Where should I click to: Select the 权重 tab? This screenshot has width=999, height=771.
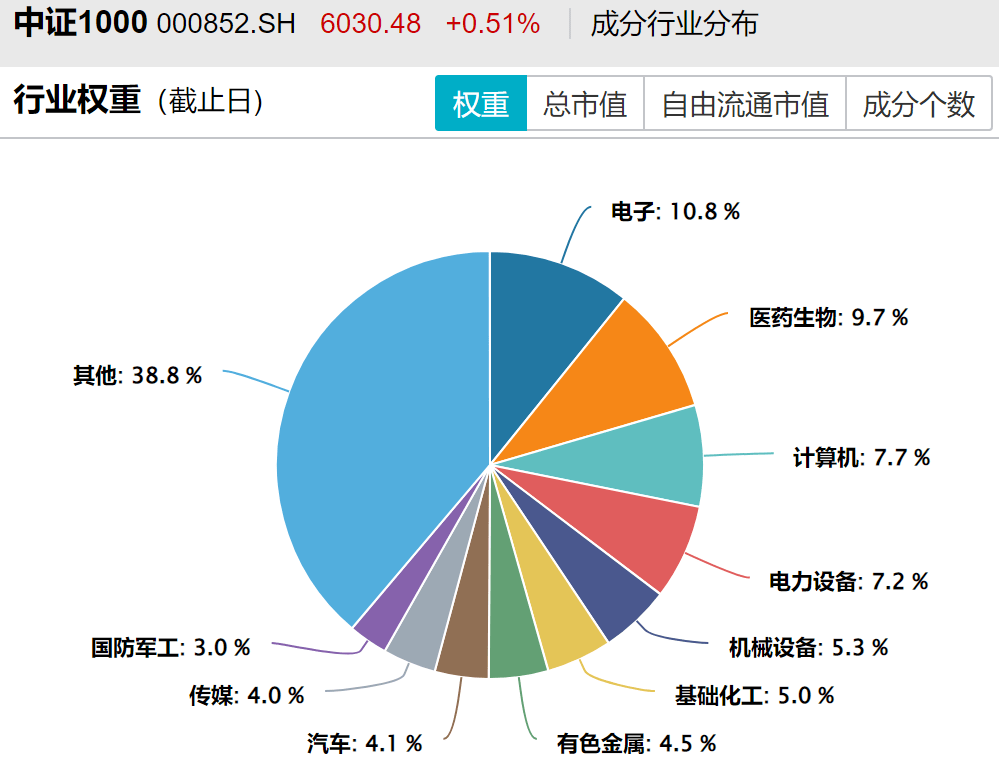pos(481,103)
